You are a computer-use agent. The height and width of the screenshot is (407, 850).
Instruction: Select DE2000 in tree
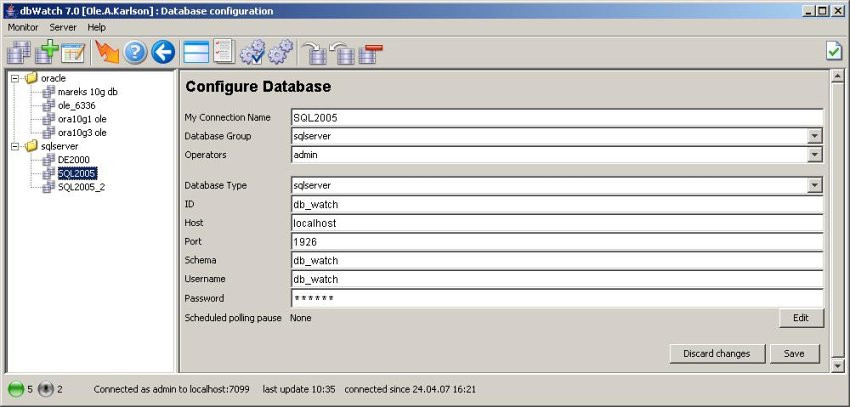pyautogui.click(x=74, y=160)
